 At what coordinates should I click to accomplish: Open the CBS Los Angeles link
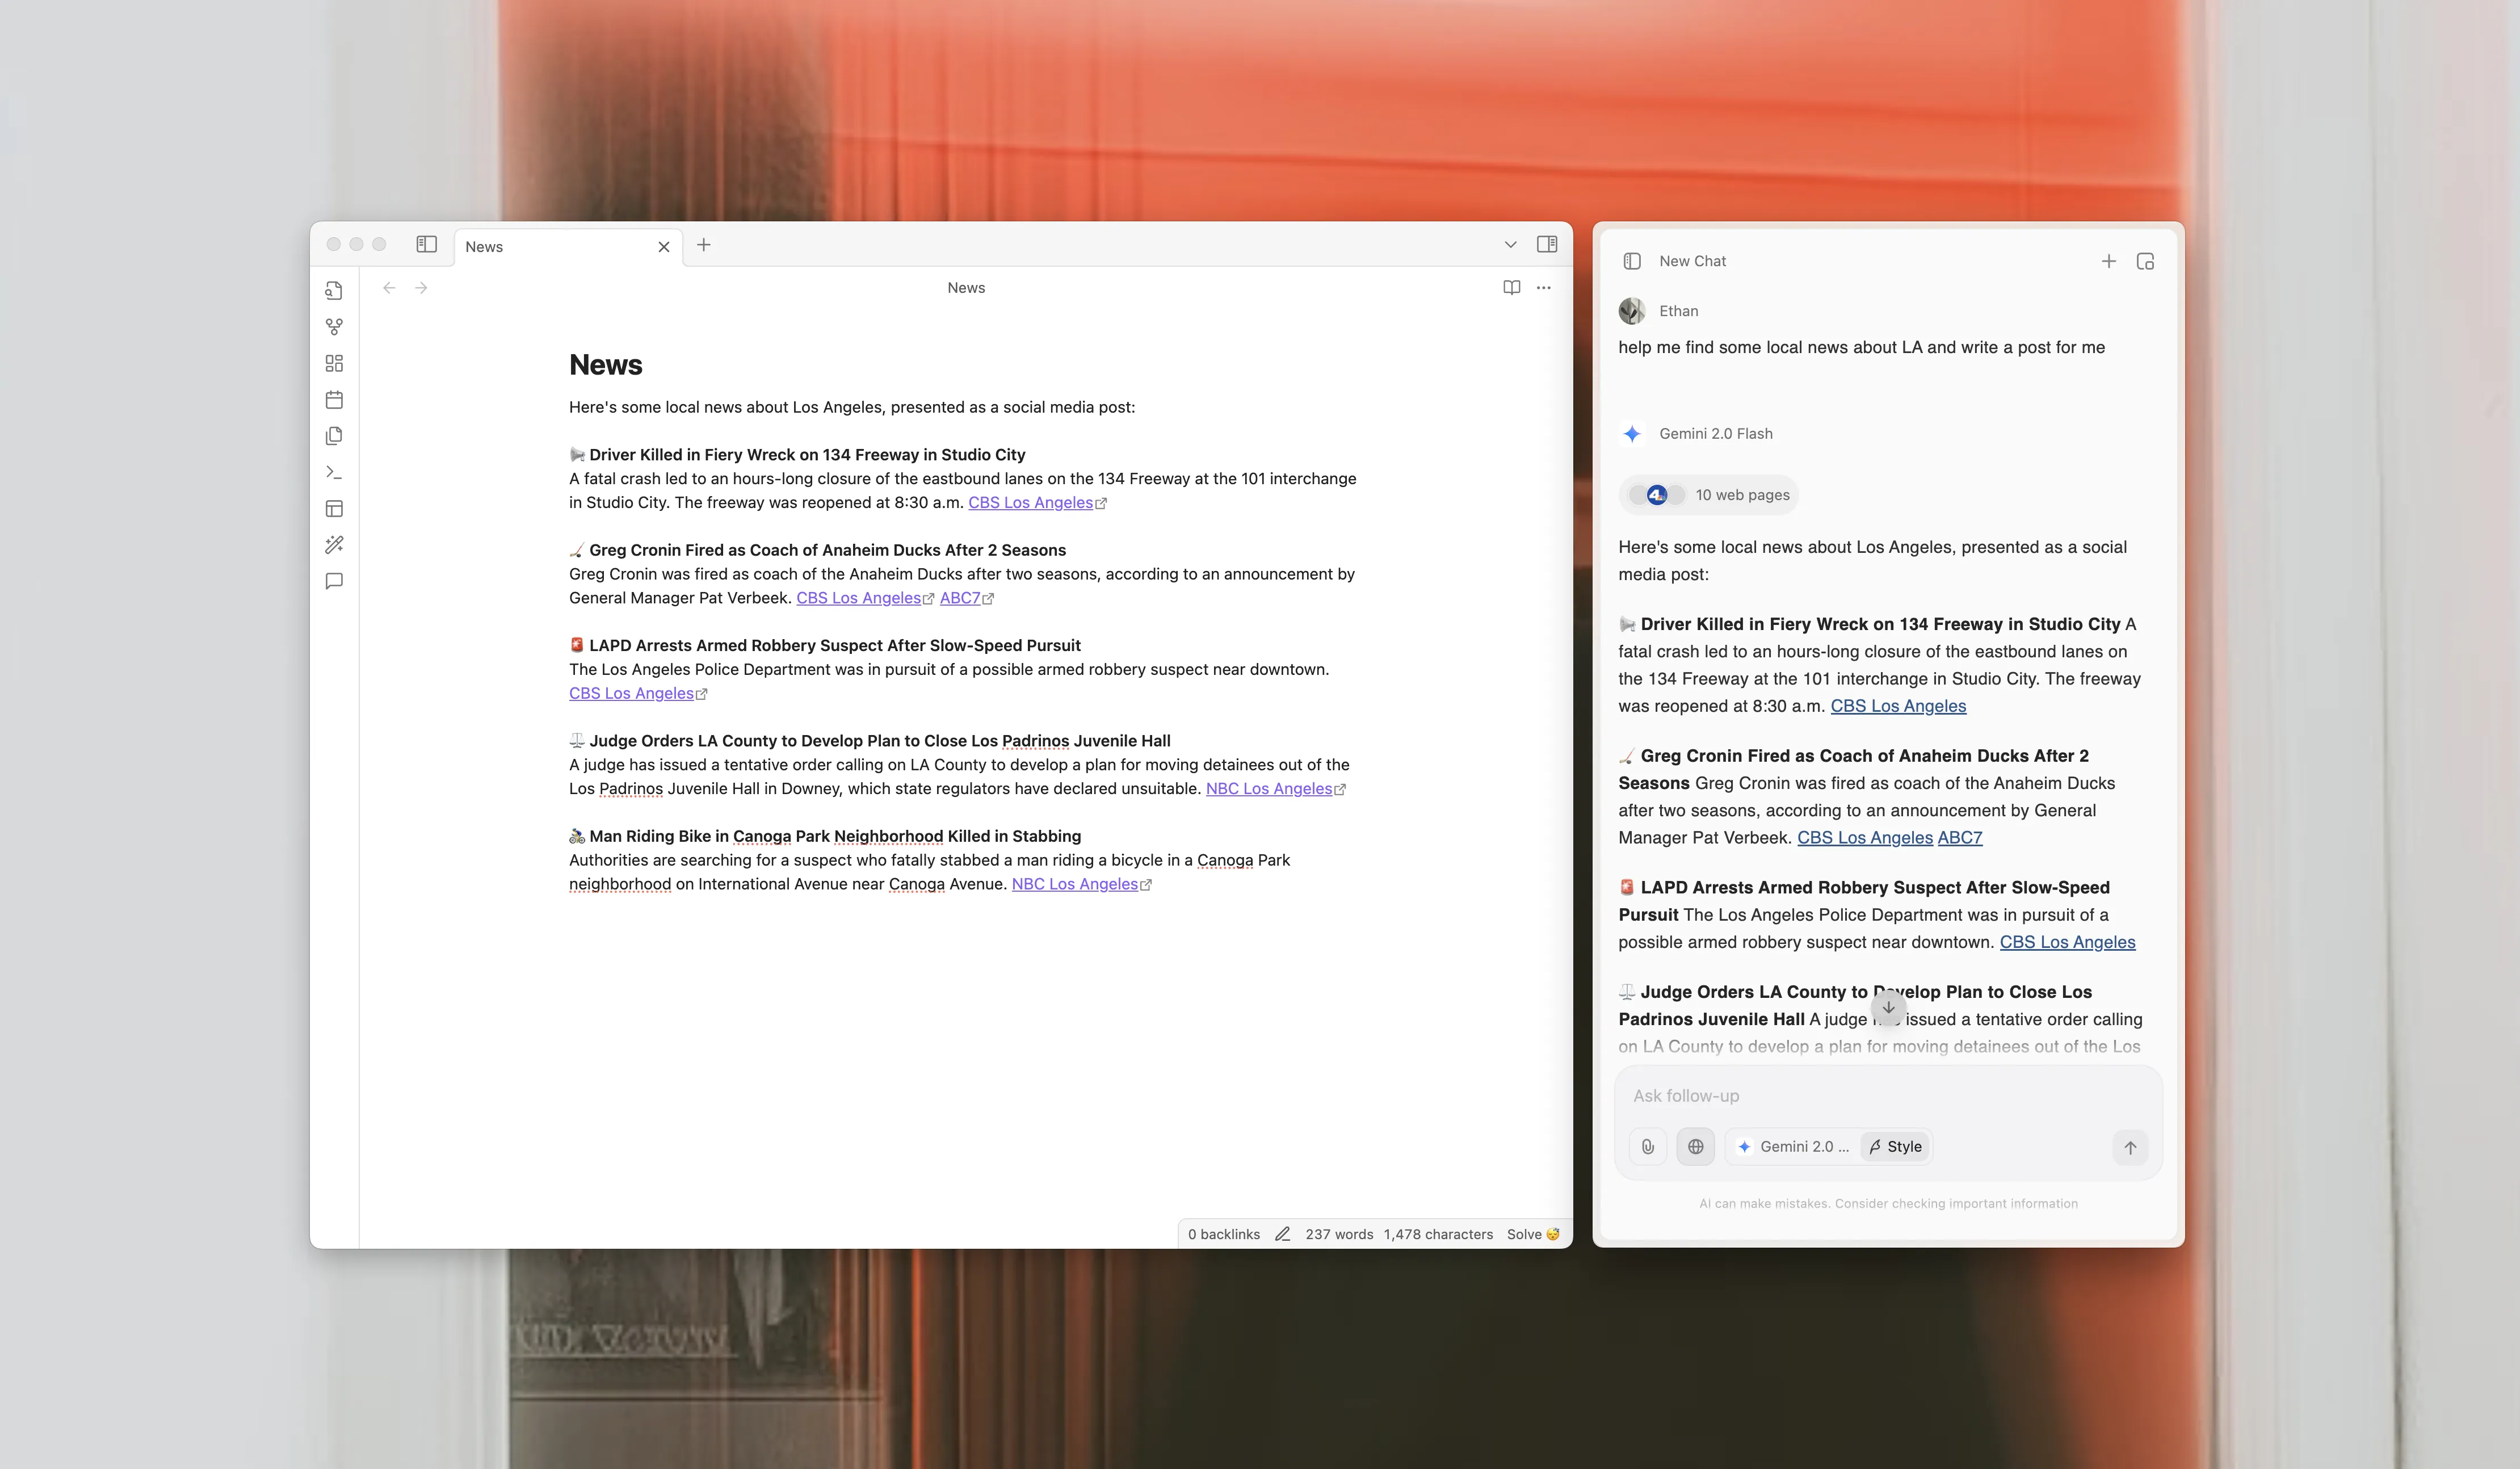click(x=1030, y=503)
